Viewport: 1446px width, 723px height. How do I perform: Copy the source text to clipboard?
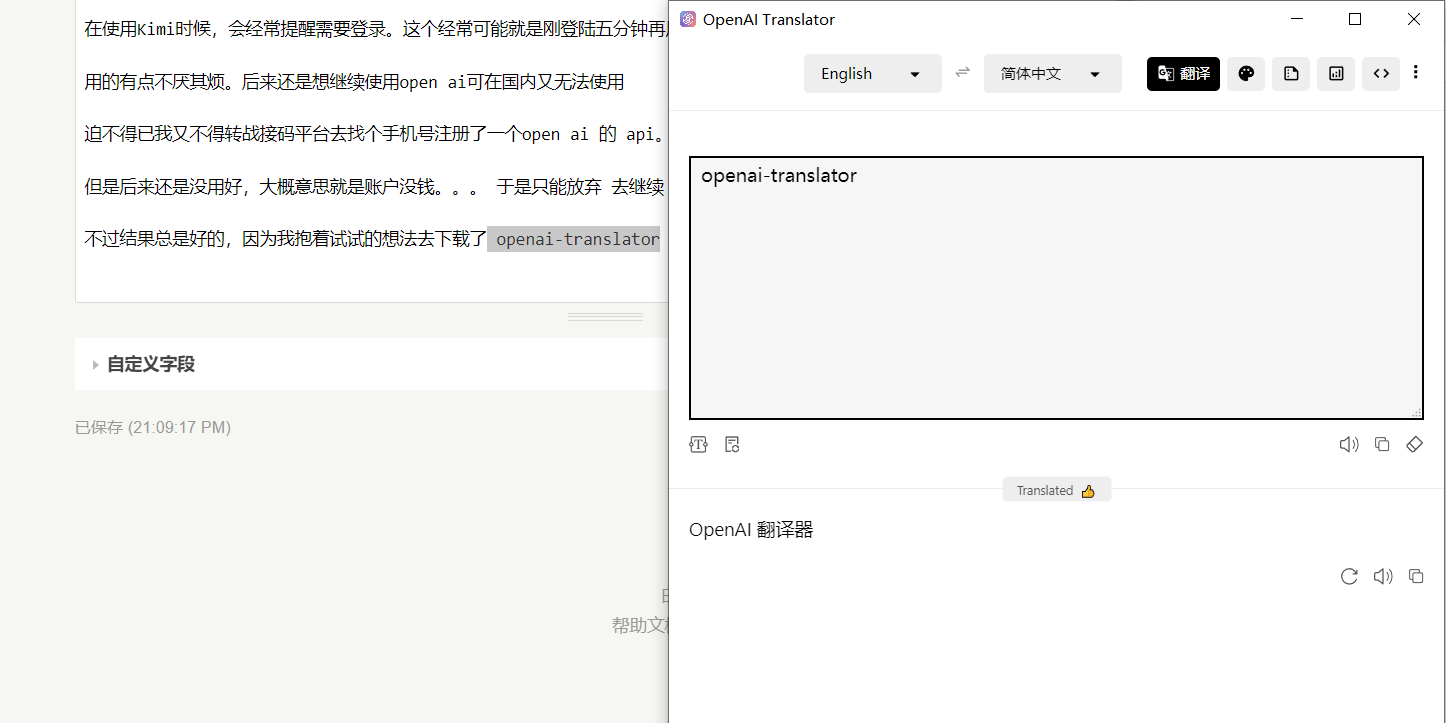coord(1382,445)
